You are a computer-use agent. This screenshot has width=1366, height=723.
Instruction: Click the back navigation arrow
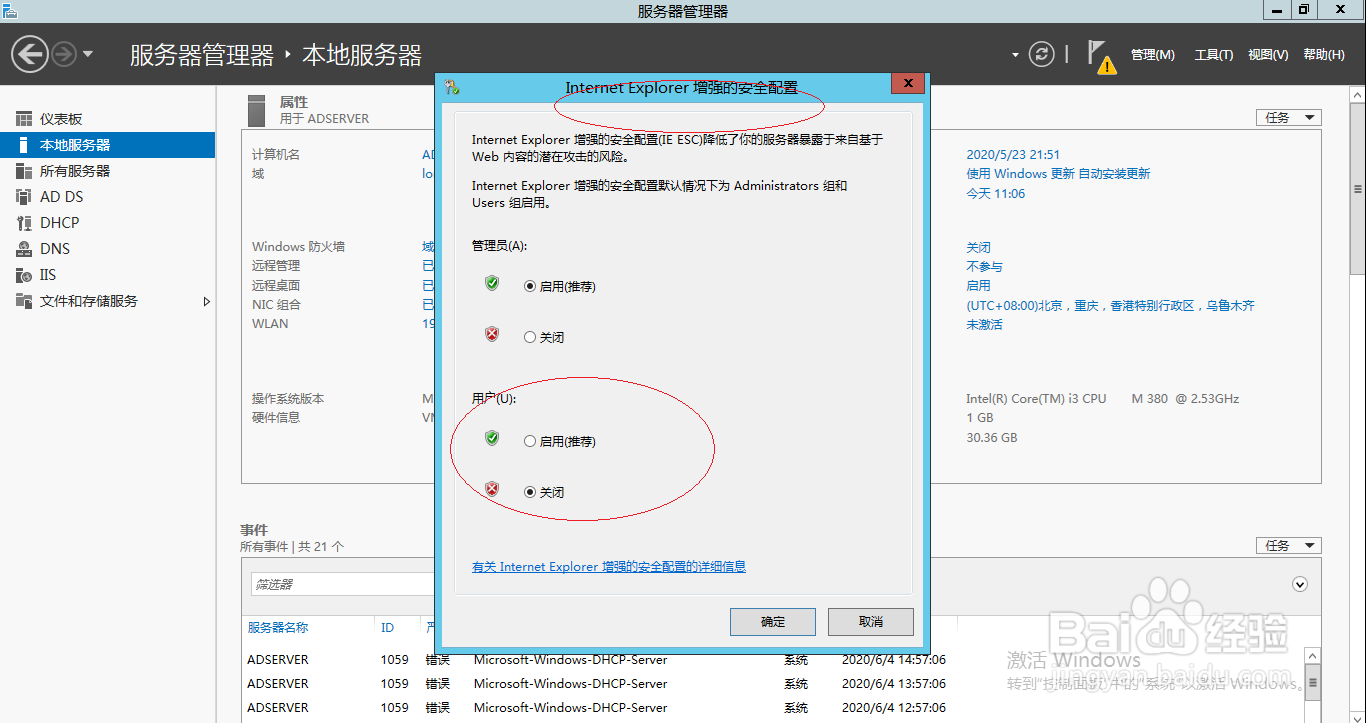coord(31,54)
